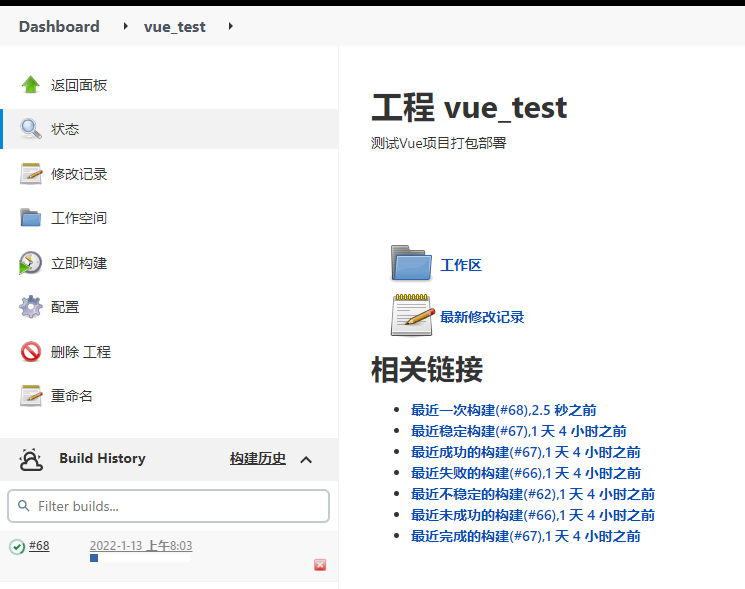Click the 相关链接 heading
The height and width of the screenshot is (589, 745).
point(427,370)
